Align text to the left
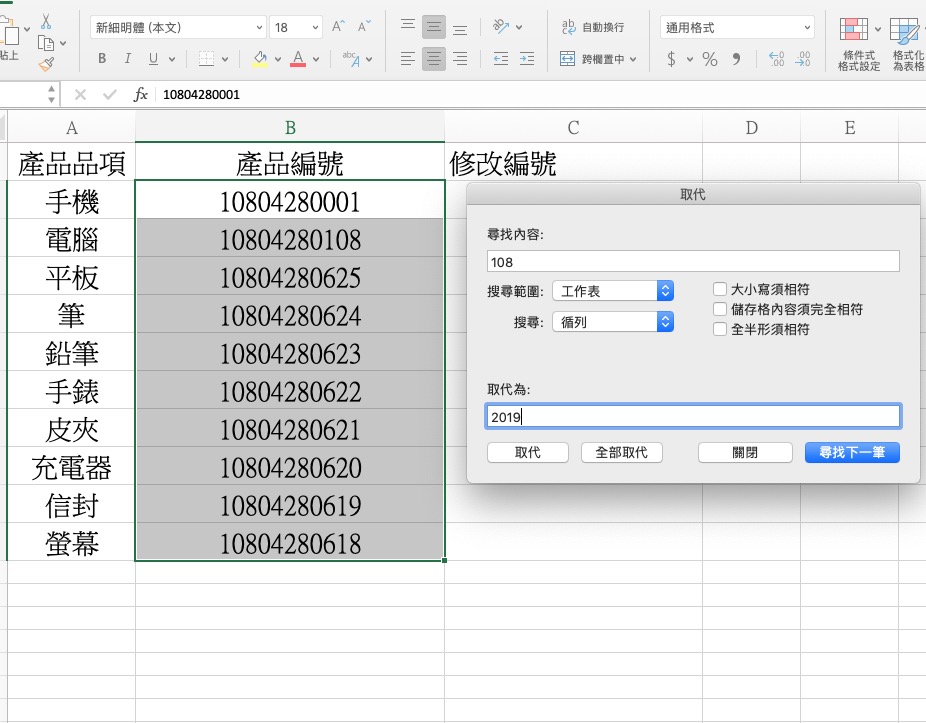926x723 pixels. (x=407, y=59)
